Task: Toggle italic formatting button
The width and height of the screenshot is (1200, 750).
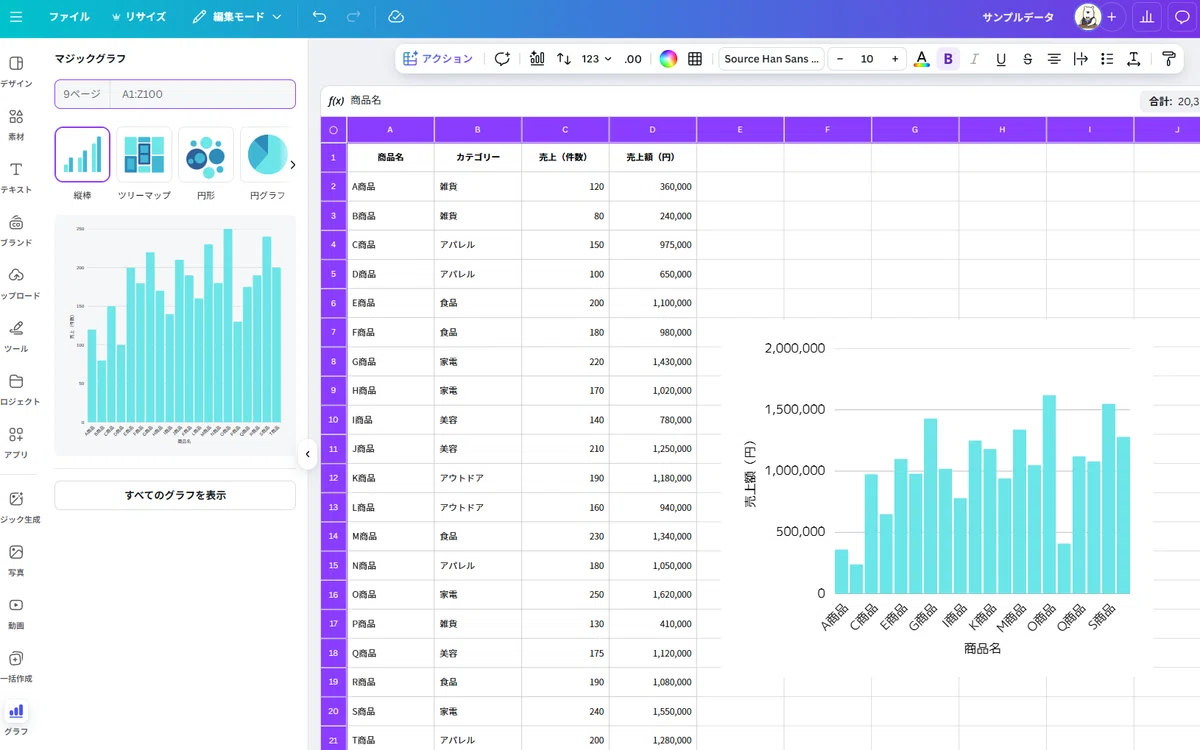Action: pos(974,59)
